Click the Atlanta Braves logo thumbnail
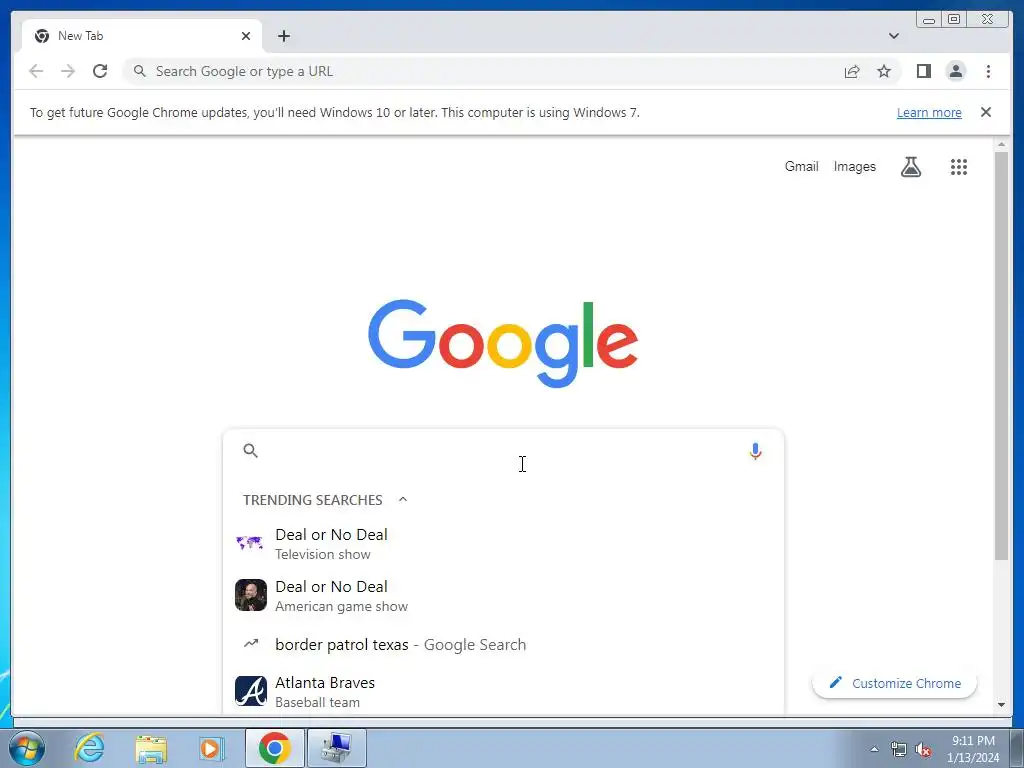 pyautogui.click(x=251, y=692)
